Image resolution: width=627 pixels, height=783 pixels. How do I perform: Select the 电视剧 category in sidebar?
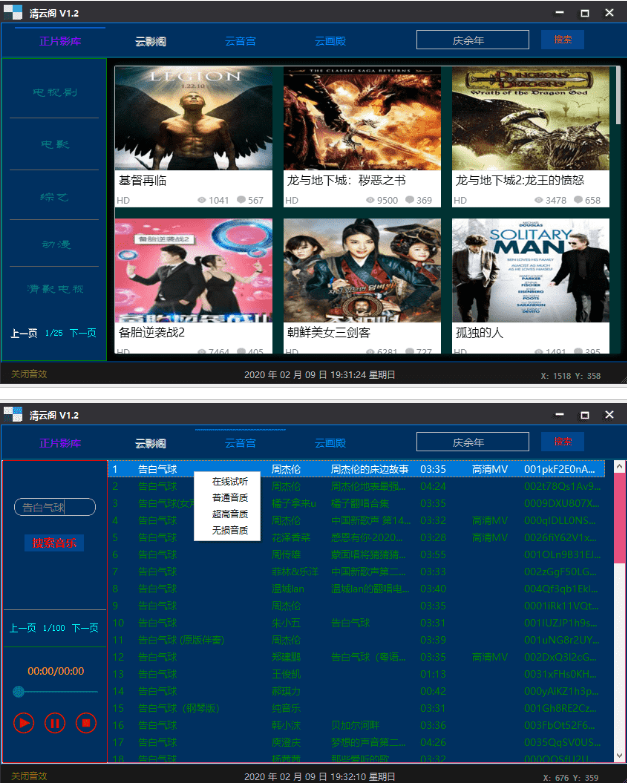pyautogui.click(x=54, y=92)
